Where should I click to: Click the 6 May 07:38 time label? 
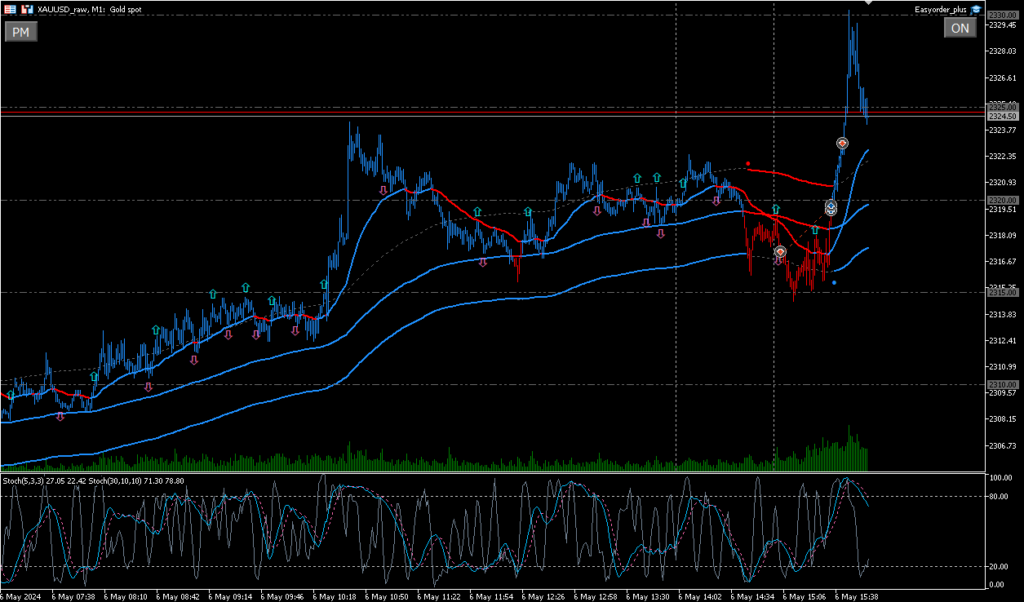[x=73, y=597]
